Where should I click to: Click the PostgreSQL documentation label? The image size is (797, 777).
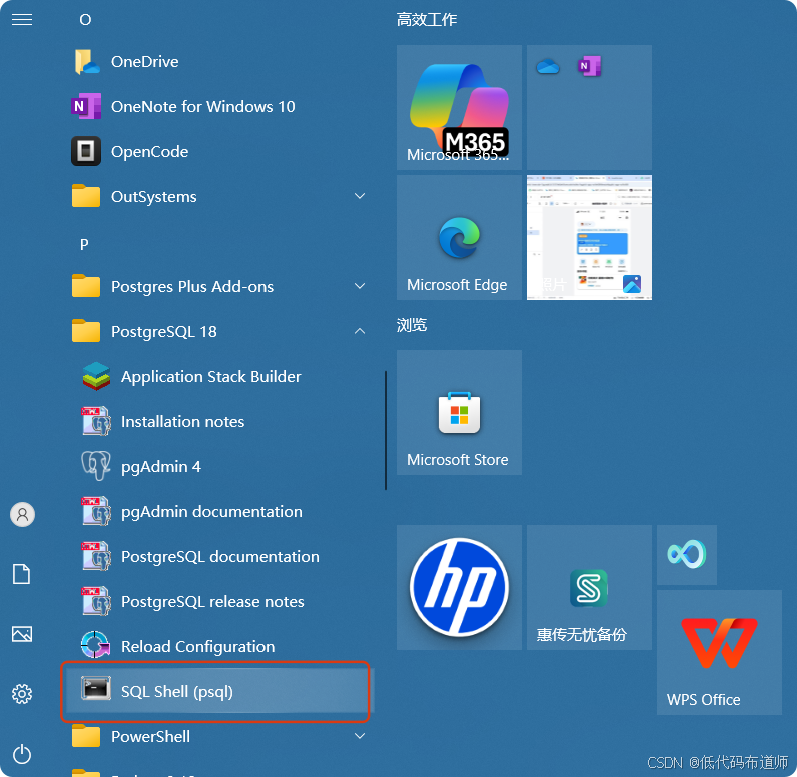point(220,556)
